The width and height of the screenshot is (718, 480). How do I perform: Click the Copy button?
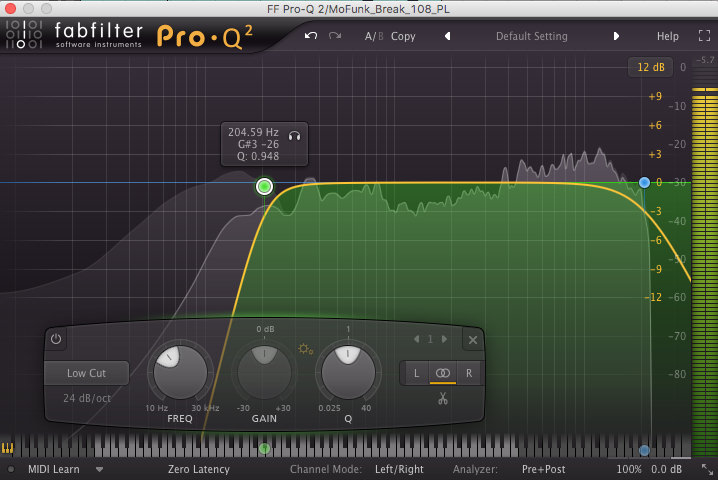[x=403, y=36]
